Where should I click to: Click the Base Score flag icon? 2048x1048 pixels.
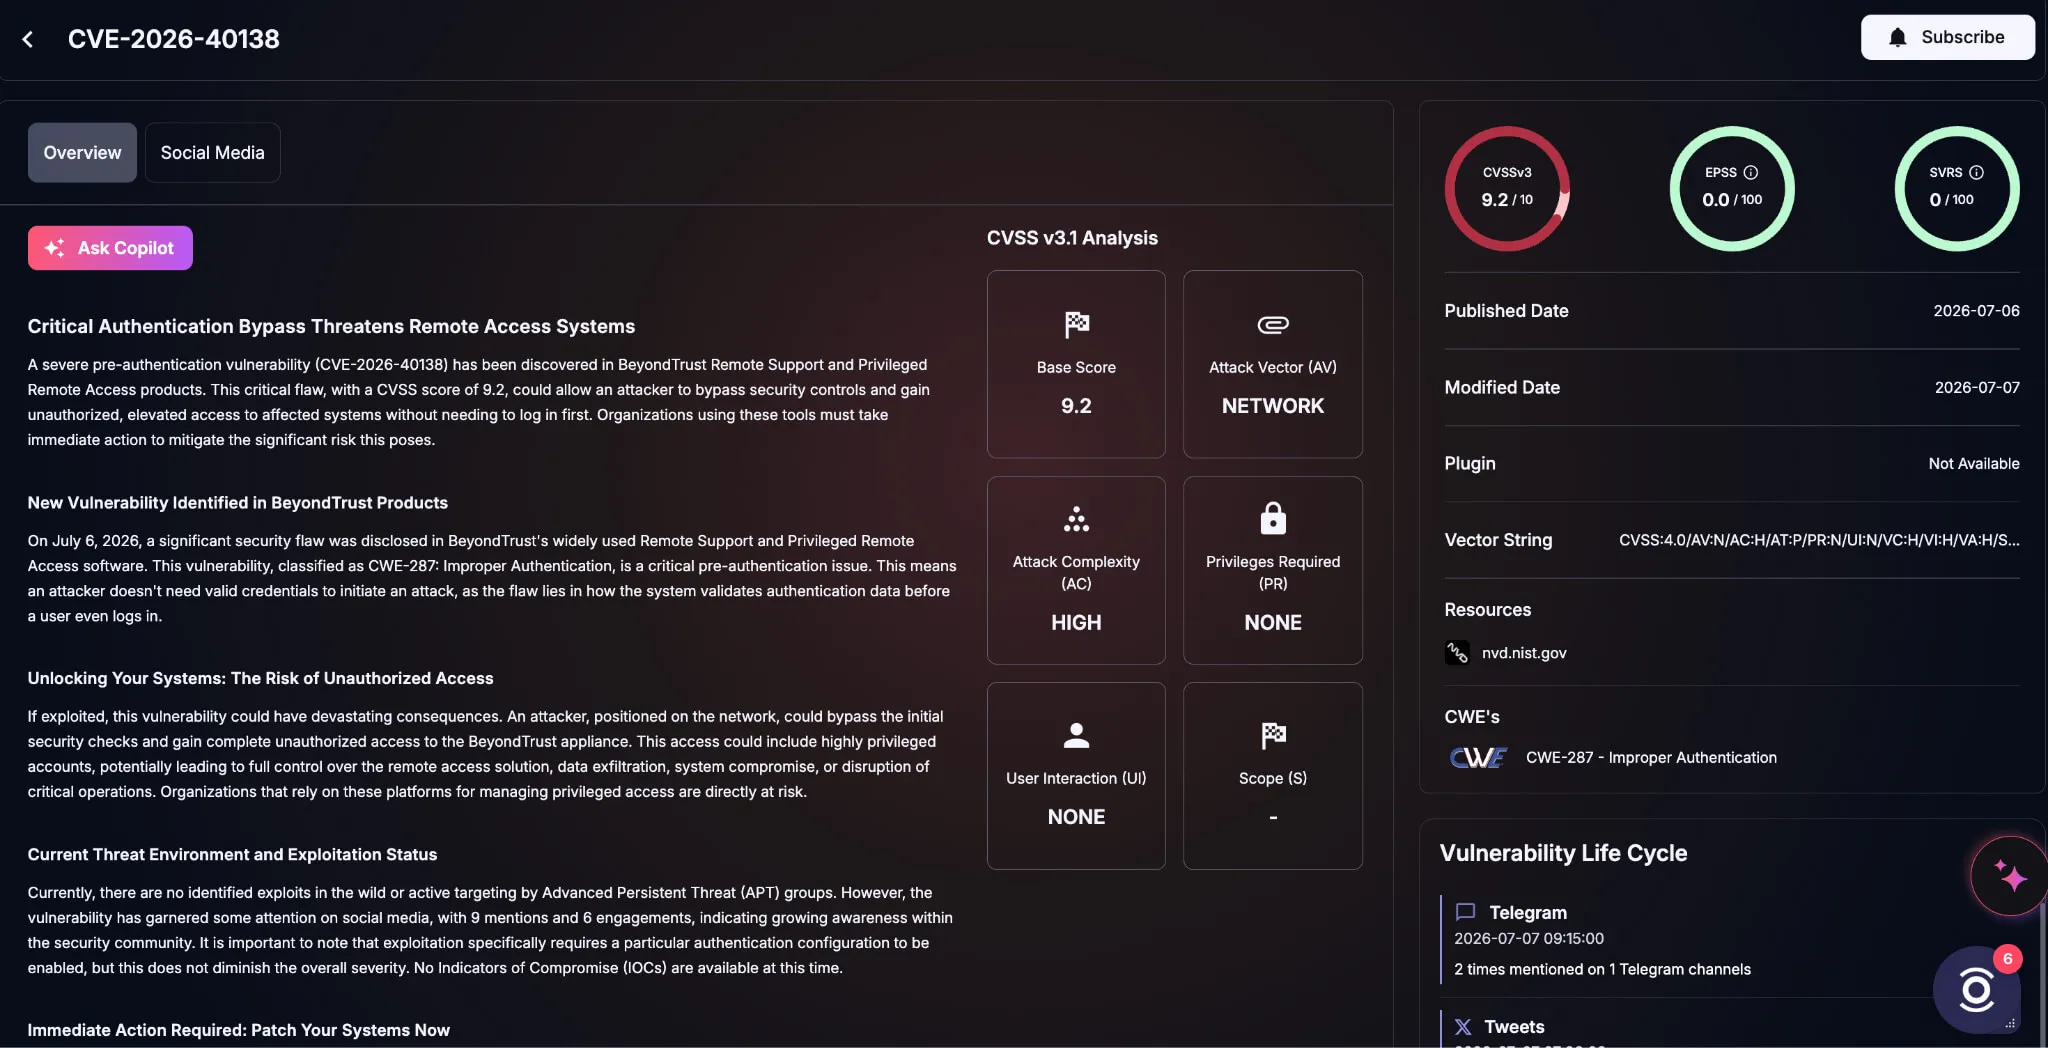pyautogui.click(x=1076, y=324)
